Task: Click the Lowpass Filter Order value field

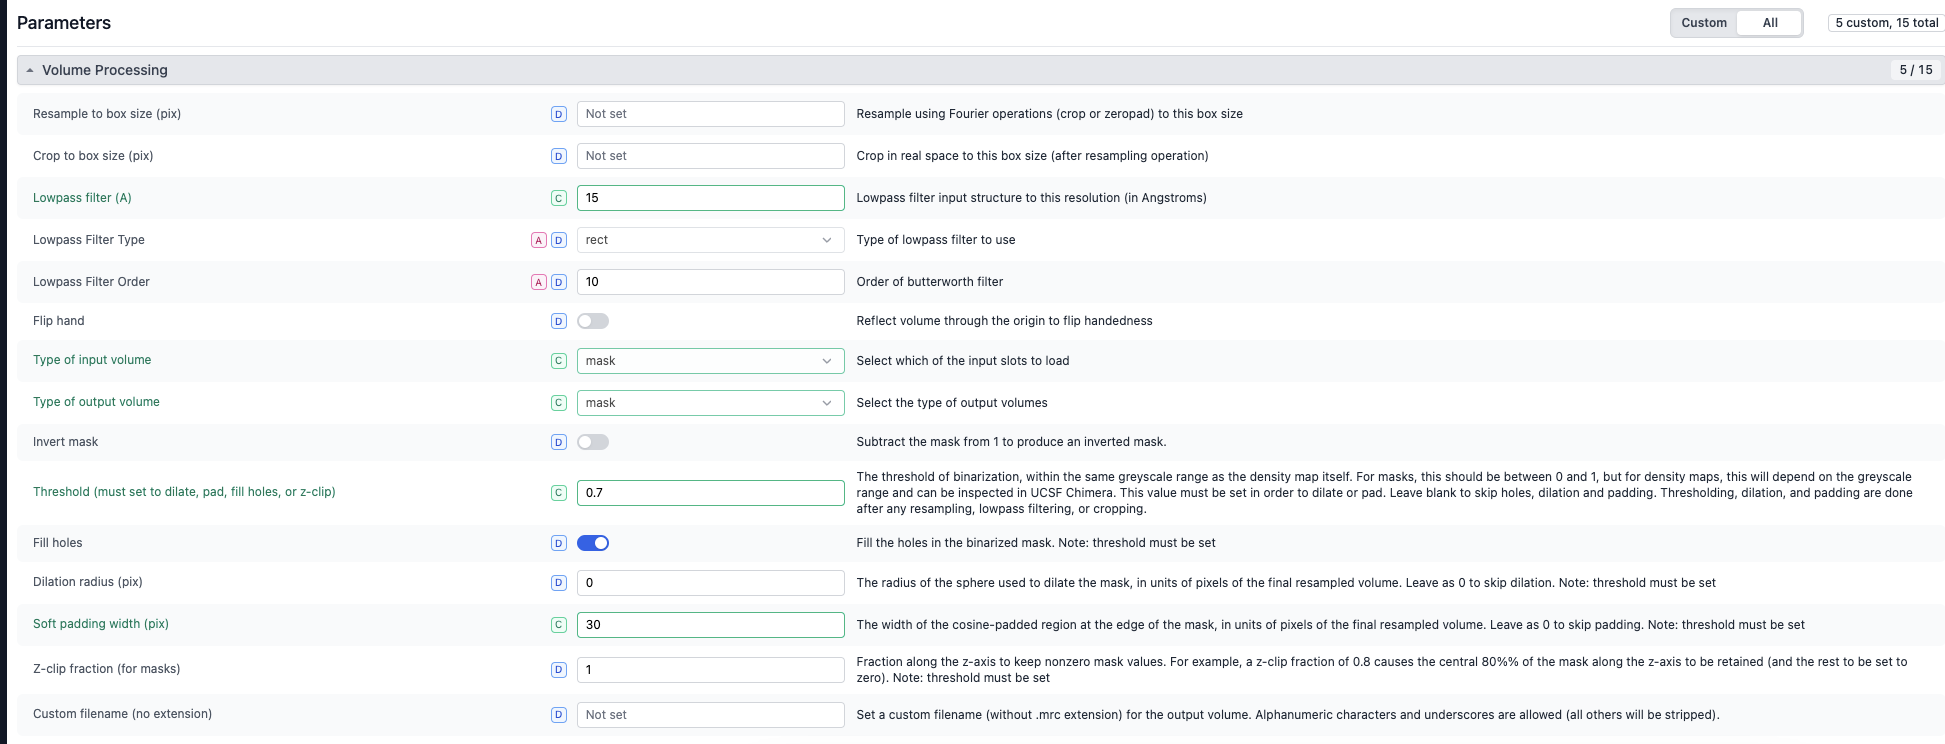Action: (710, 282)
